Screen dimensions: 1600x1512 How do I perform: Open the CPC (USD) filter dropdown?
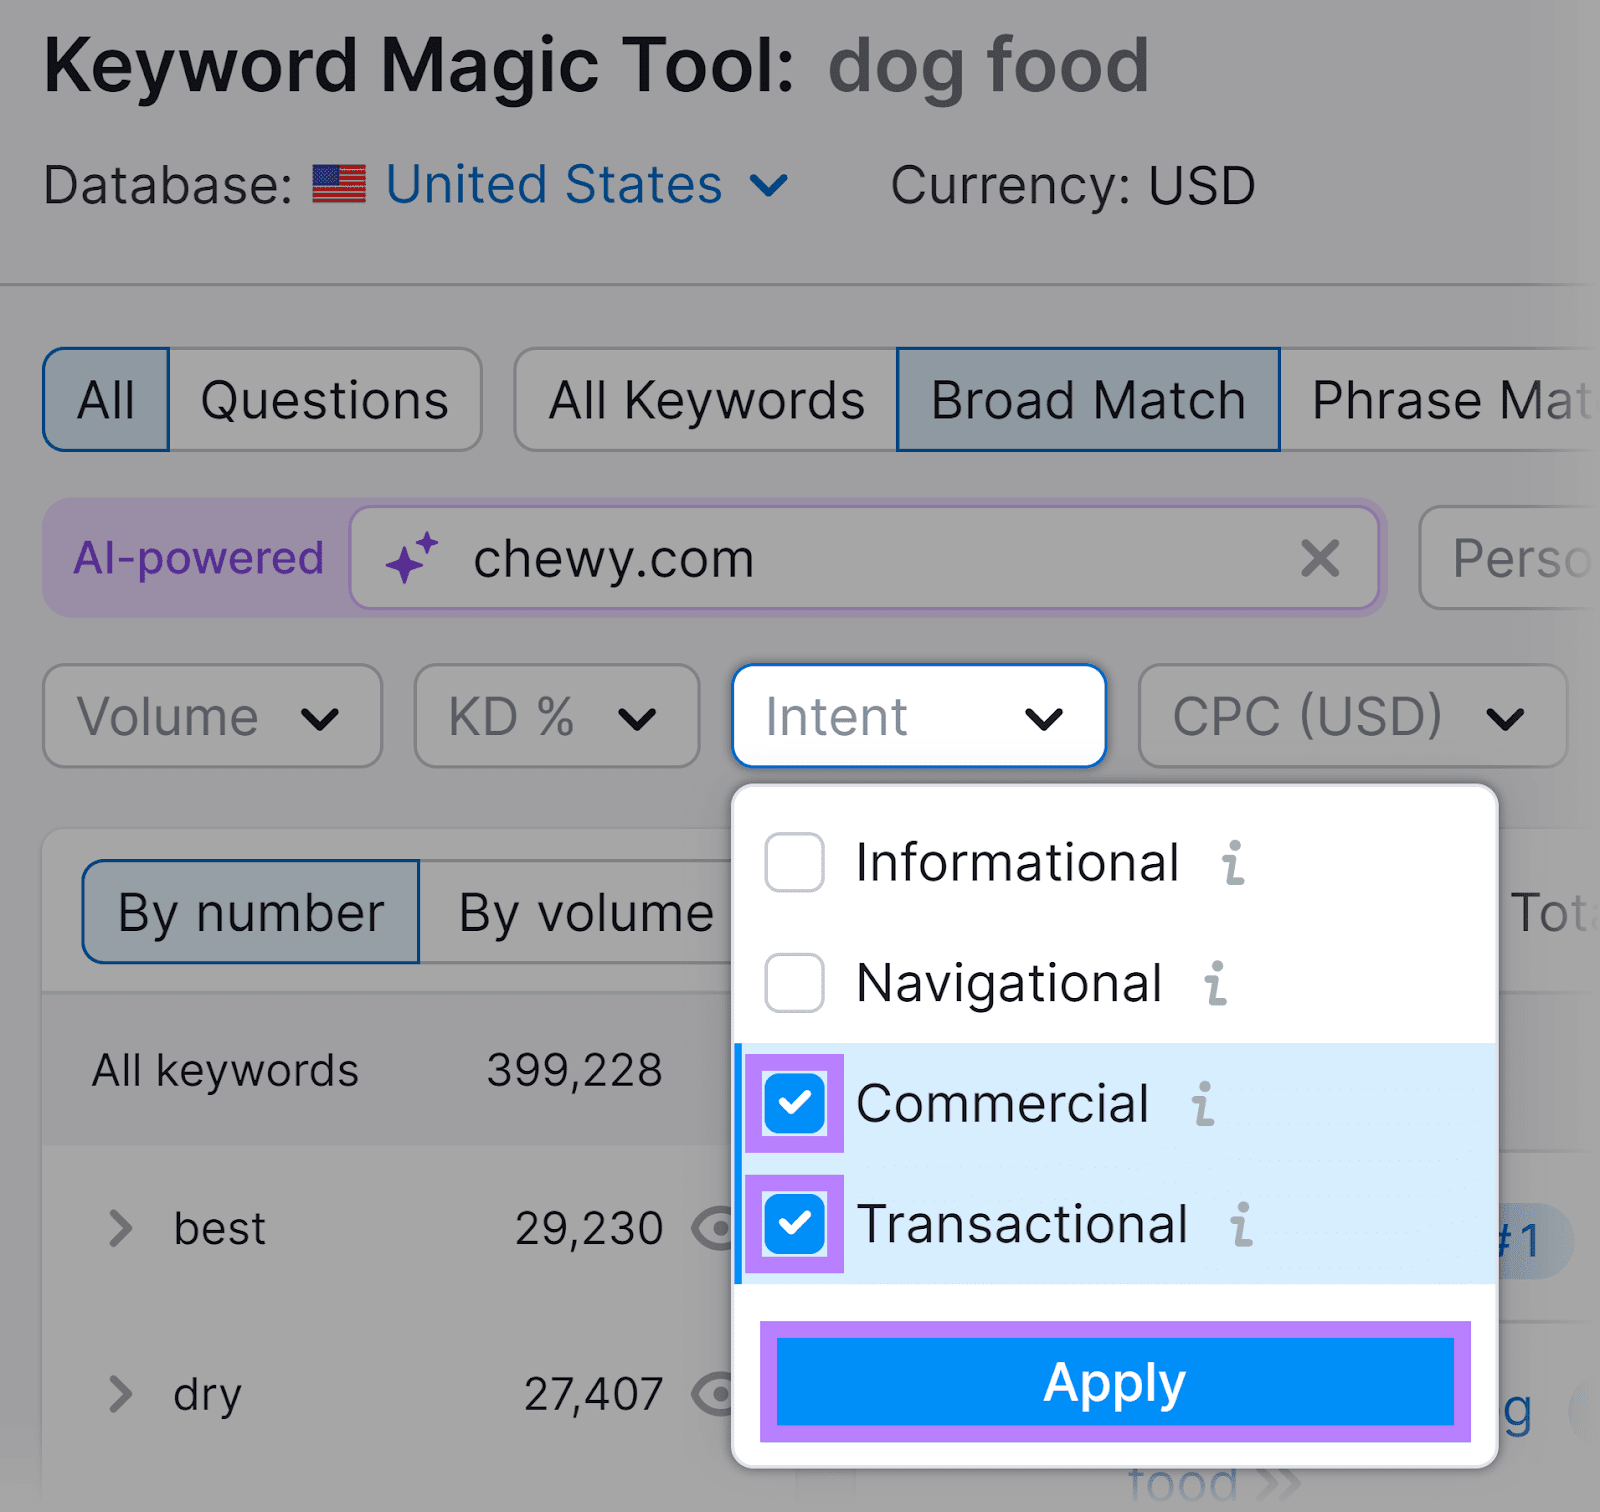[x=1351, y=716]
